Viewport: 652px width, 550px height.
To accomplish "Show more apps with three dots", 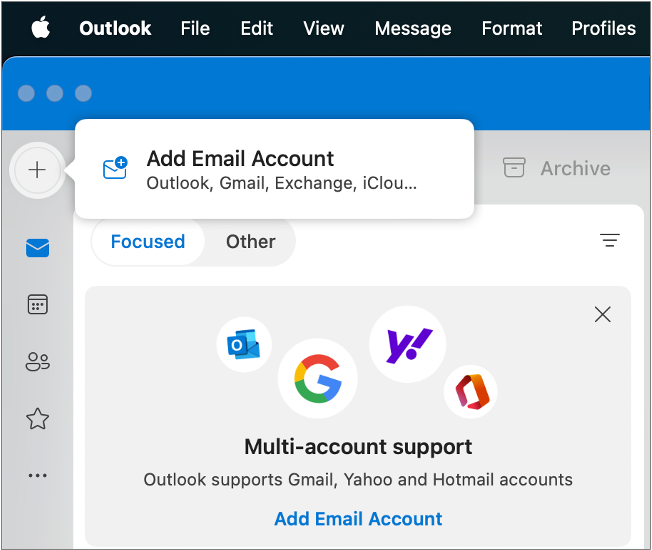I will pos(37,475).
